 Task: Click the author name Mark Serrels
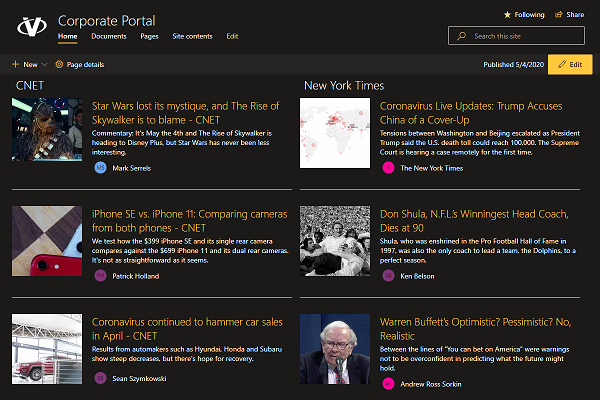point(132,168)
